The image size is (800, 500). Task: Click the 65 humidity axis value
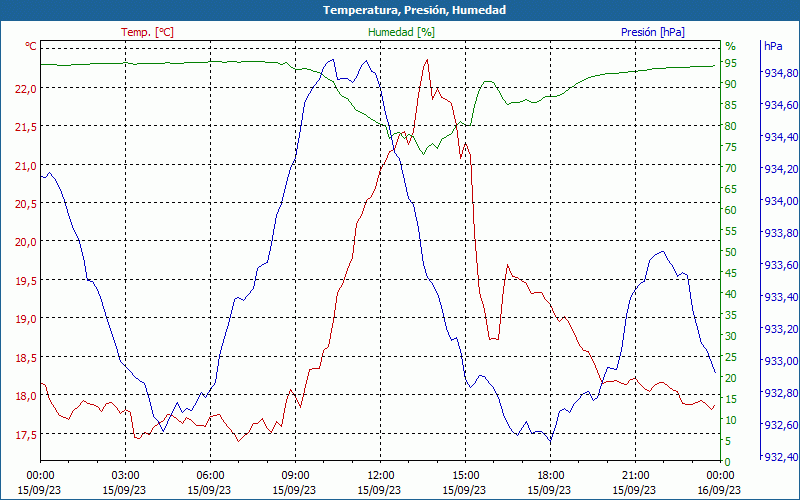pyautogui.click(x=731, y=189)
